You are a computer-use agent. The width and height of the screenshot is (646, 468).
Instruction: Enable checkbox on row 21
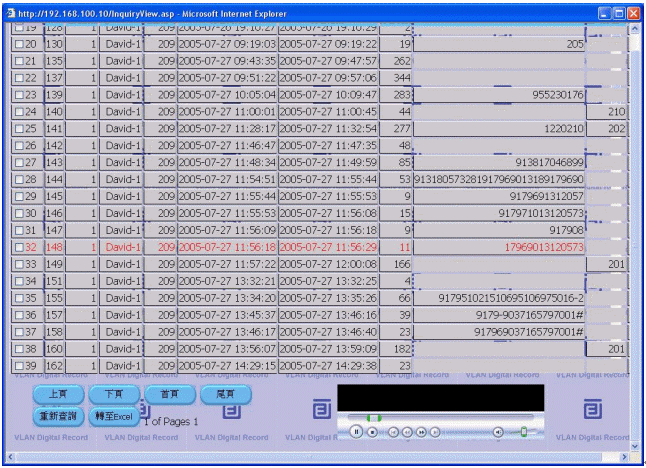[19, 61]
